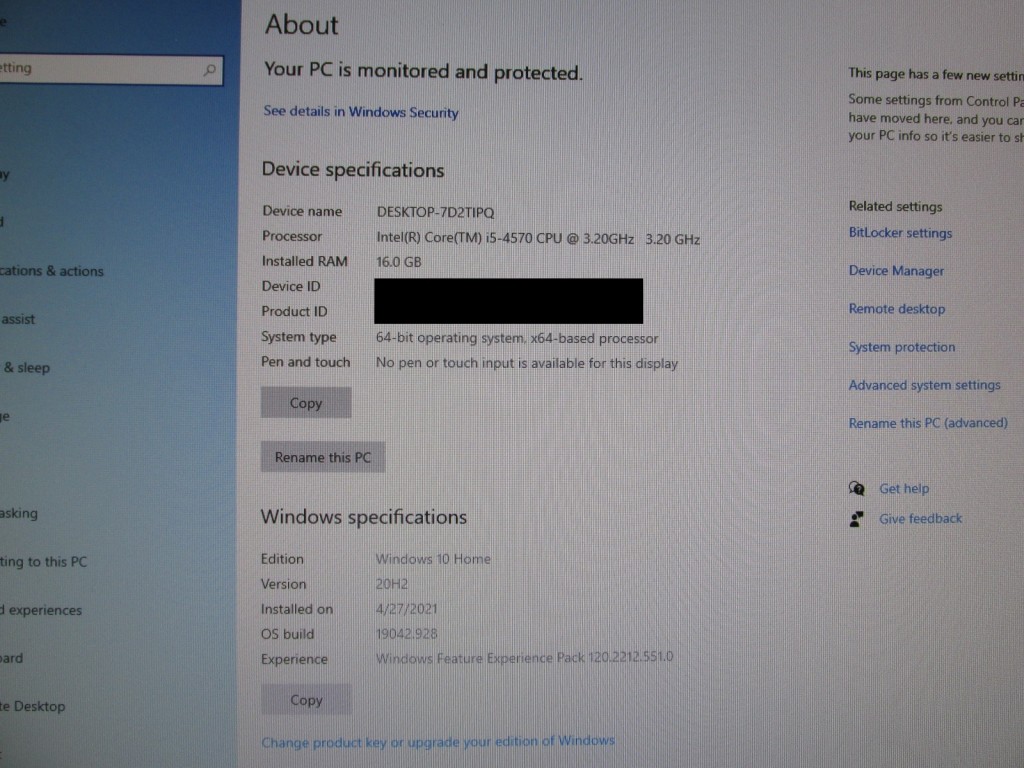Viewport: 1024px width, 768px height.
Task: Click the processor value Intel Core i5-4570
Action: pos(537,238)
